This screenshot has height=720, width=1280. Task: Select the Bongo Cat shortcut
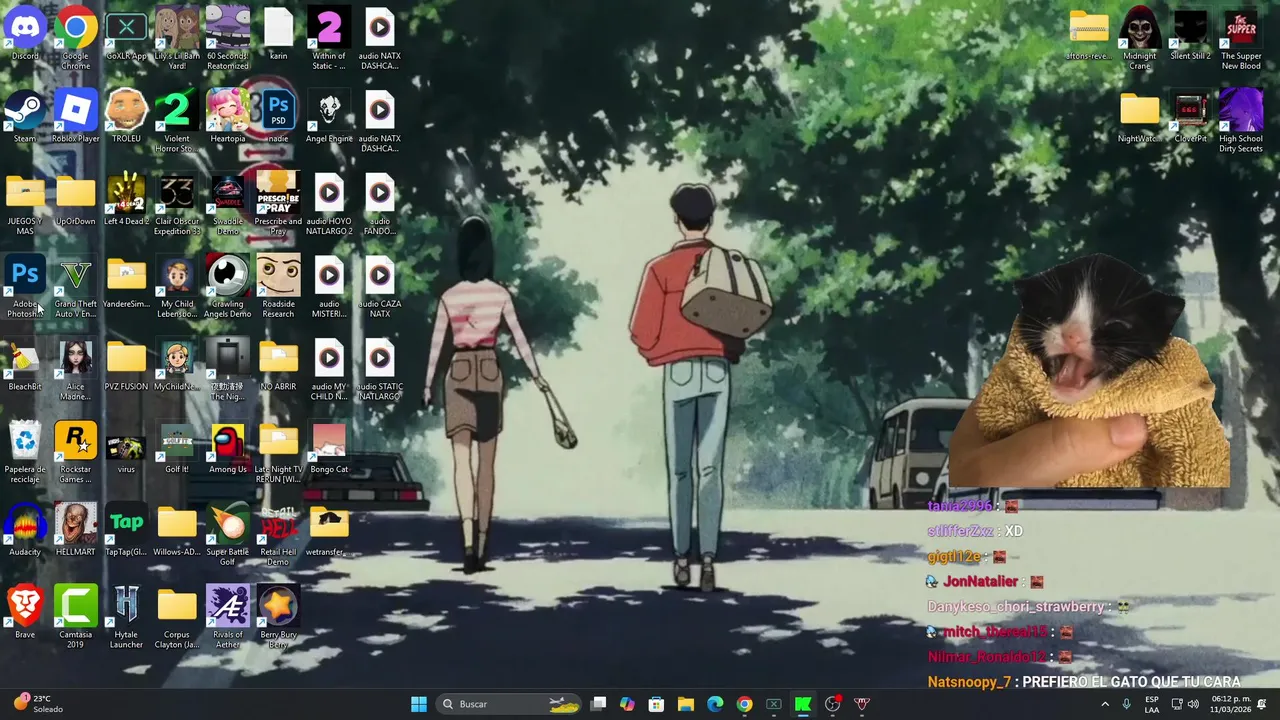click(x=329, y=447)
